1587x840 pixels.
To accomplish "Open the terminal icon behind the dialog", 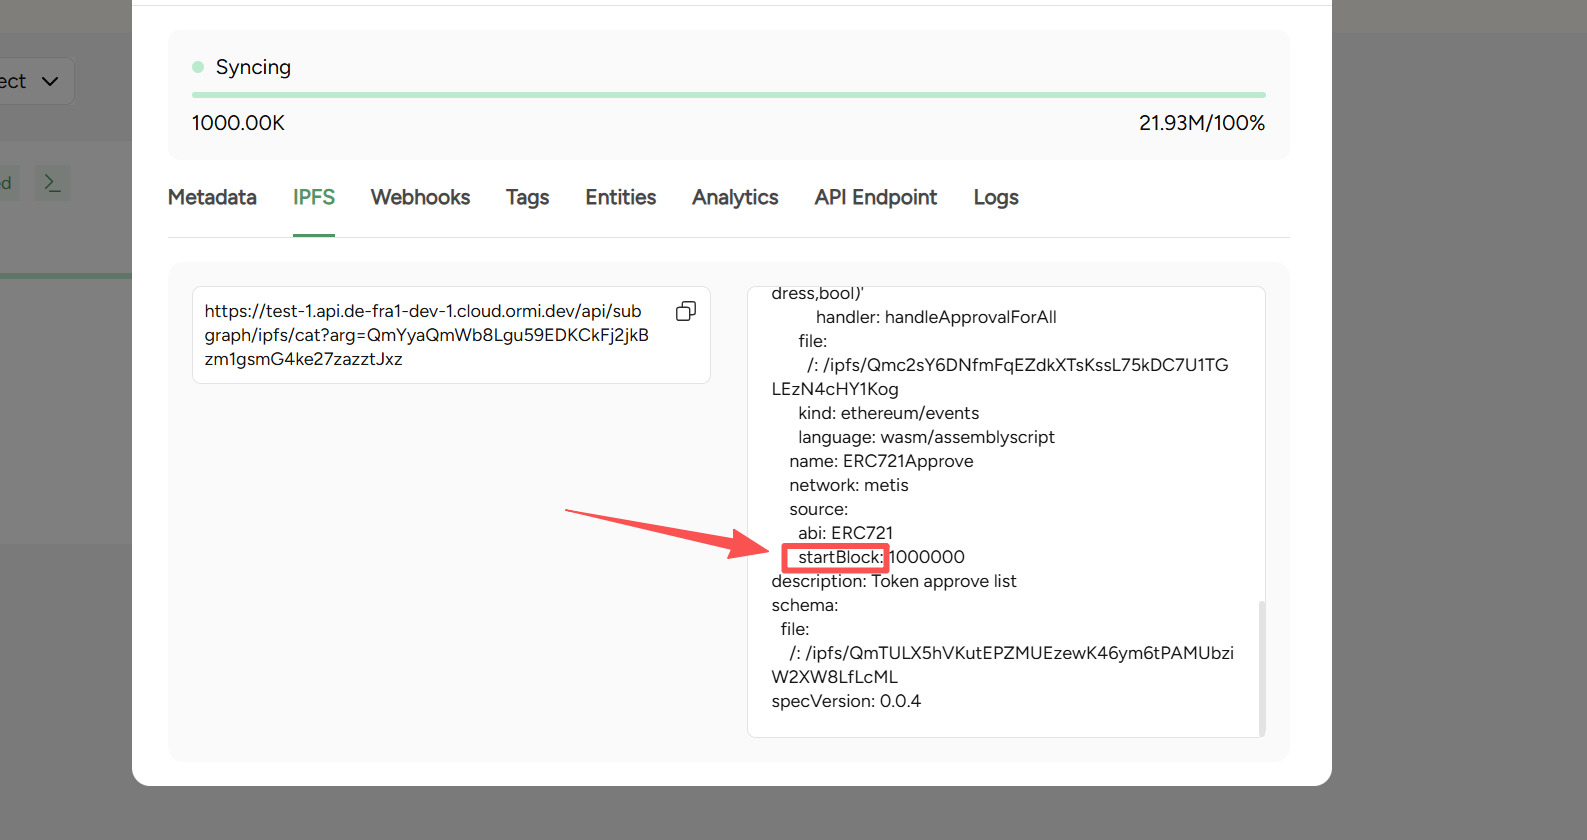I will coord(52,183).
